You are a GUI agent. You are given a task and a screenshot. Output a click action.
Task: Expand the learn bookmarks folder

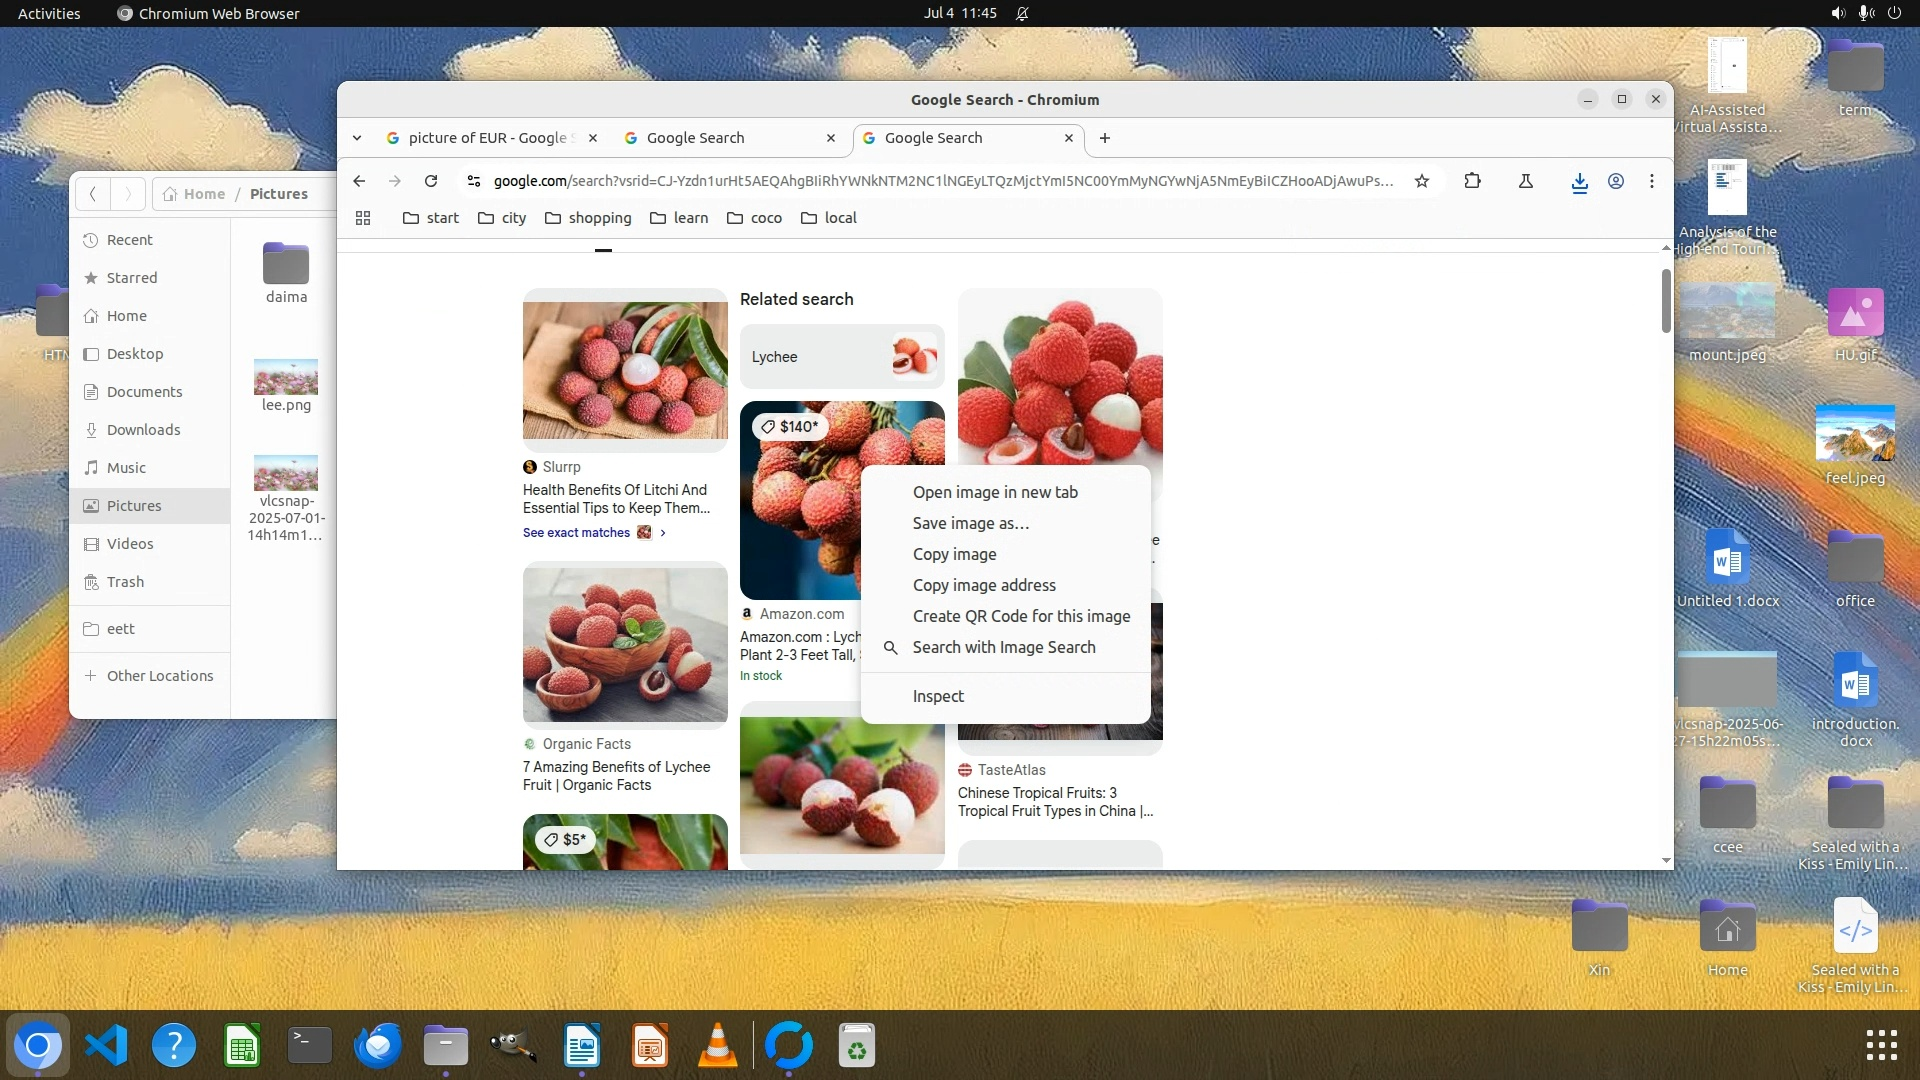tap(679, 218)
